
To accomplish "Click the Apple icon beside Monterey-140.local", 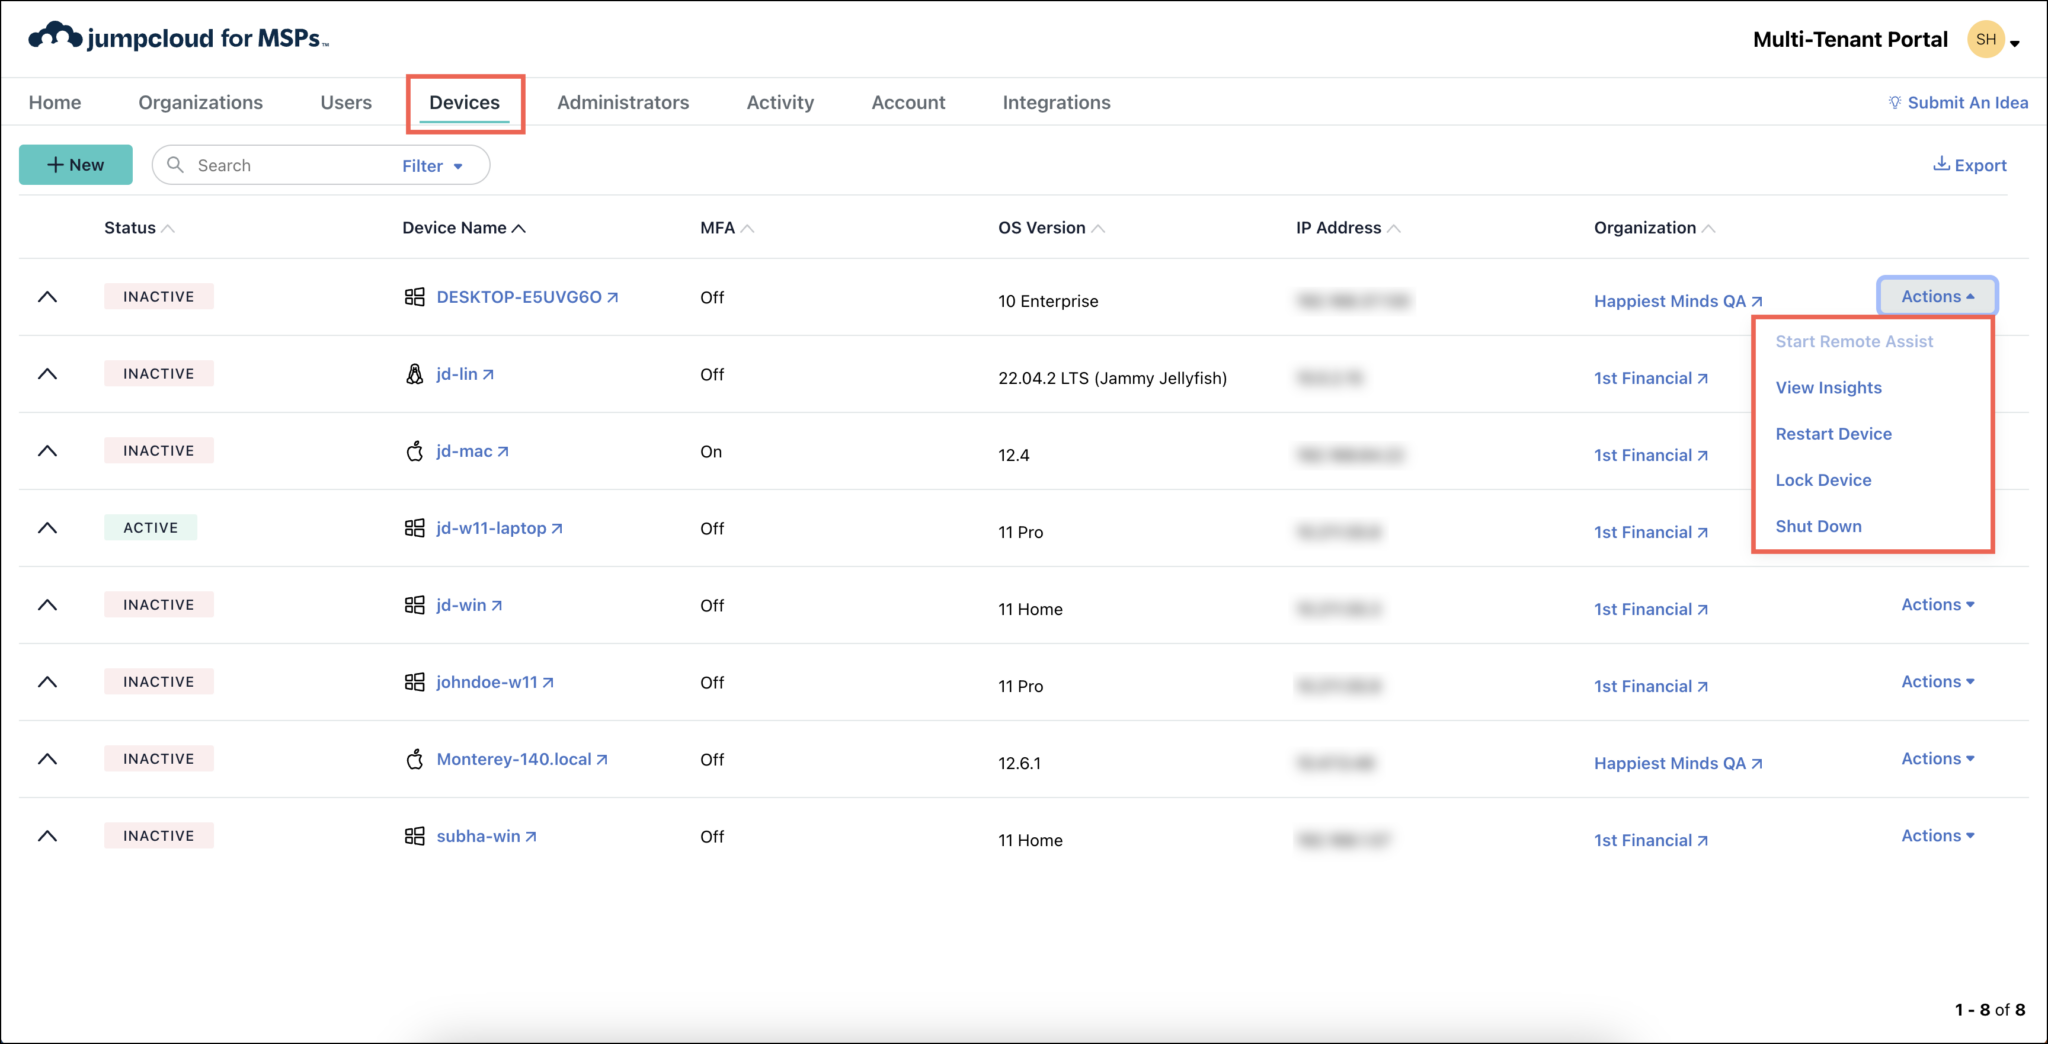I will point(414,758).
